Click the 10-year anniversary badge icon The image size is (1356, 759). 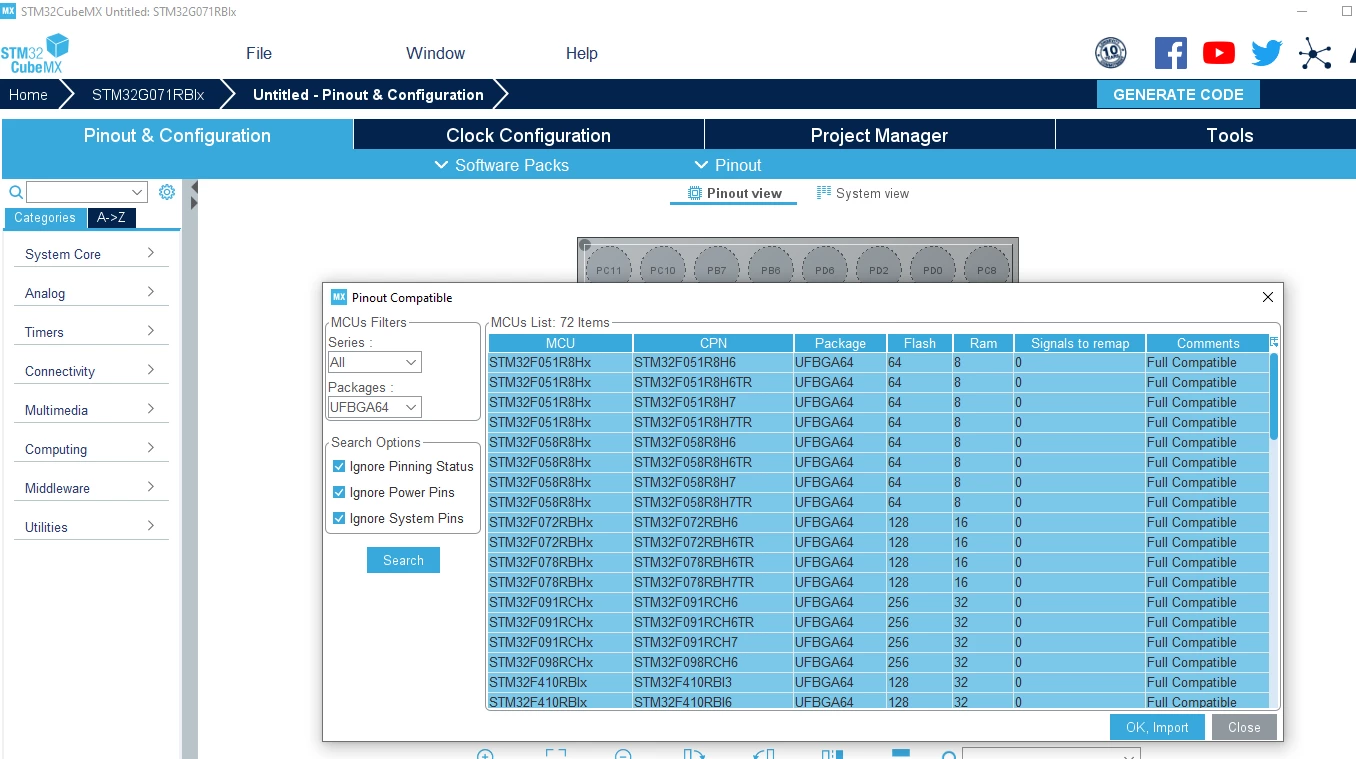click(1111, 53)
